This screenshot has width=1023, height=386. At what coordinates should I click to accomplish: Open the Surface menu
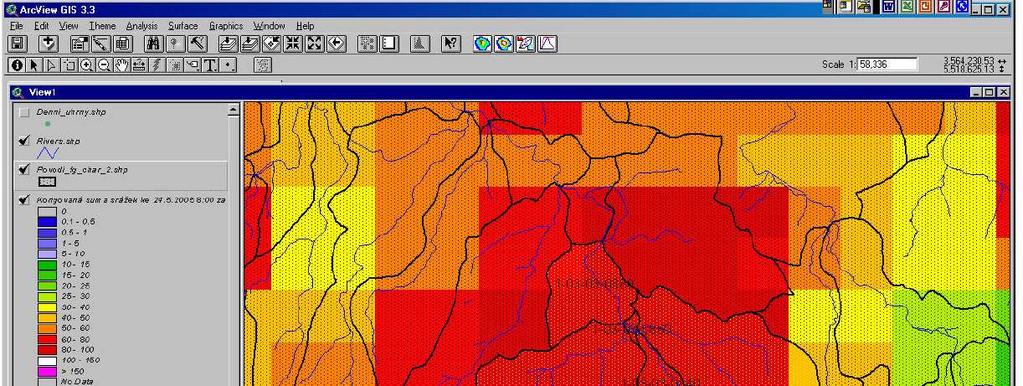183,26
